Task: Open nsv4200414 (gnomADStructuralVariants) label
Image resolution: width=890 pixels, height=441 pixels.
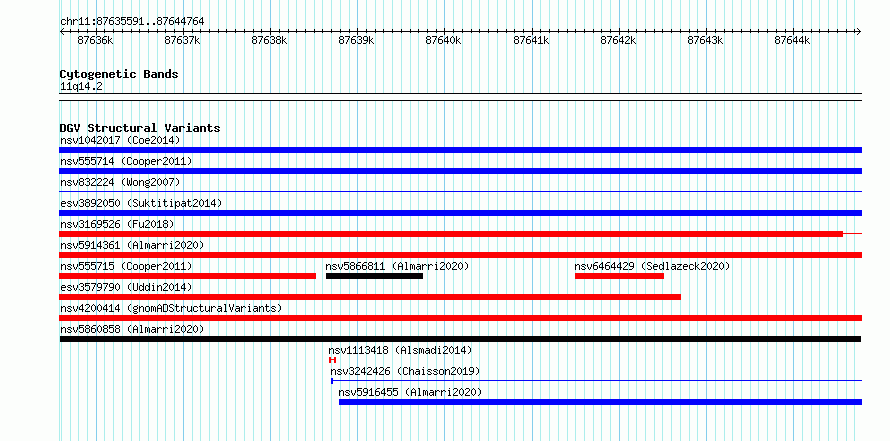Action: point(171,308)
